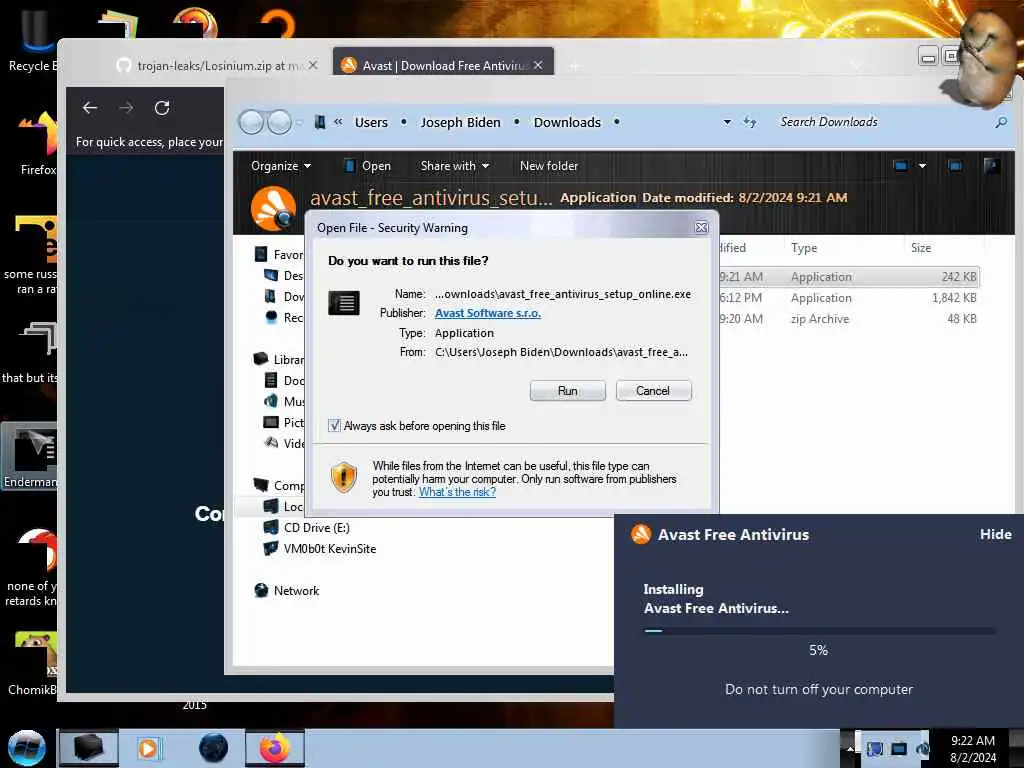
Task: Select the zip Archive 48 KB row
Action: pos(848,319)
